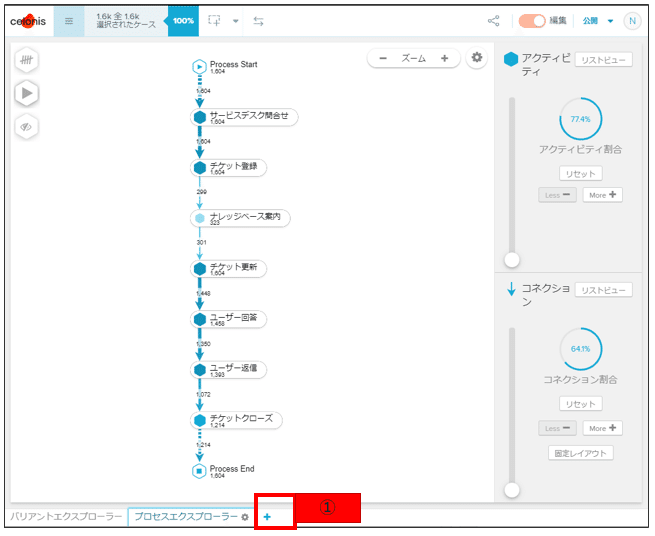Switch to バリアントエクスプローラー tab

[66, 517]
